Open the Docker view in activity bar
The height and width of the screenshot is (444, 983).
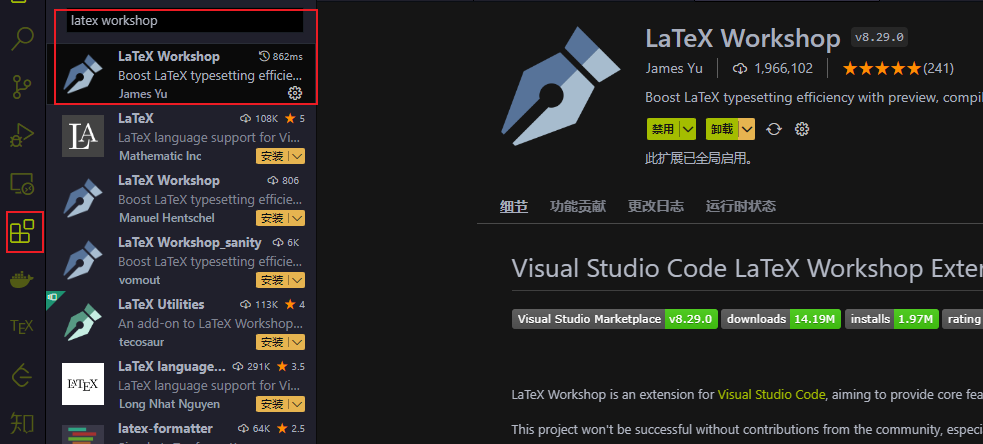[22, 280]
